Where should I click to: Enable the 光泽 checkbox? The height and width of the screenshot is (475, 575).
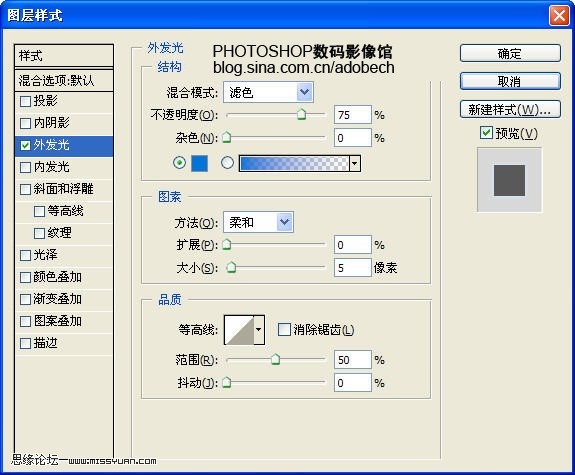coord(25,256)
